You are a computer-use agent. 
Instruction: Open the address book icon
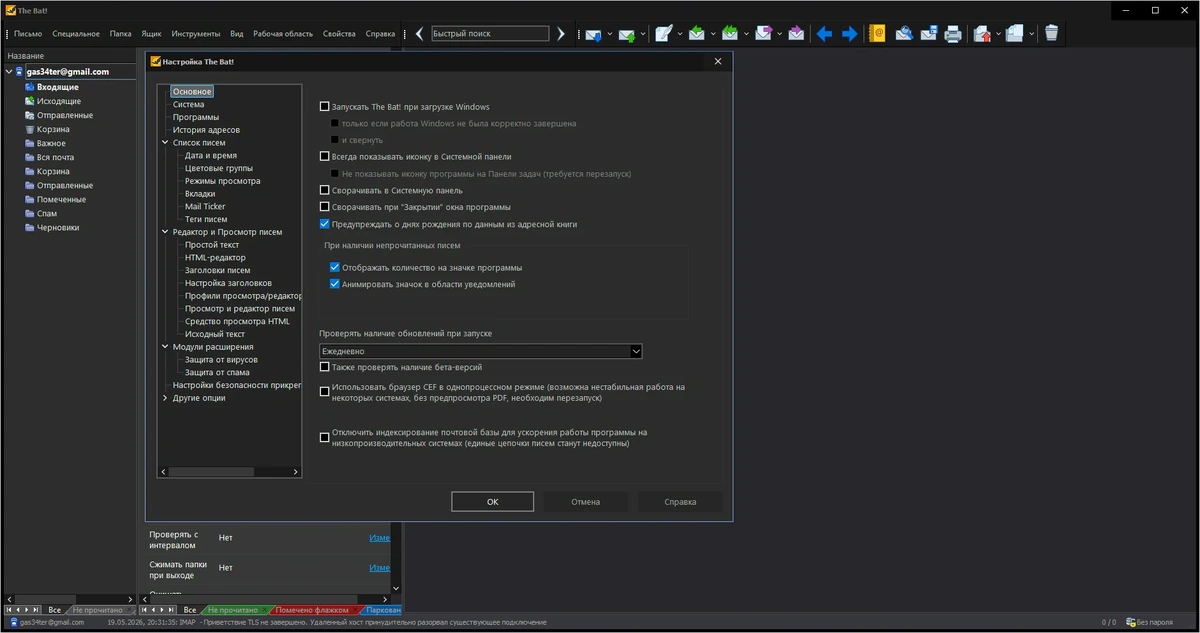tap(877, 34)
